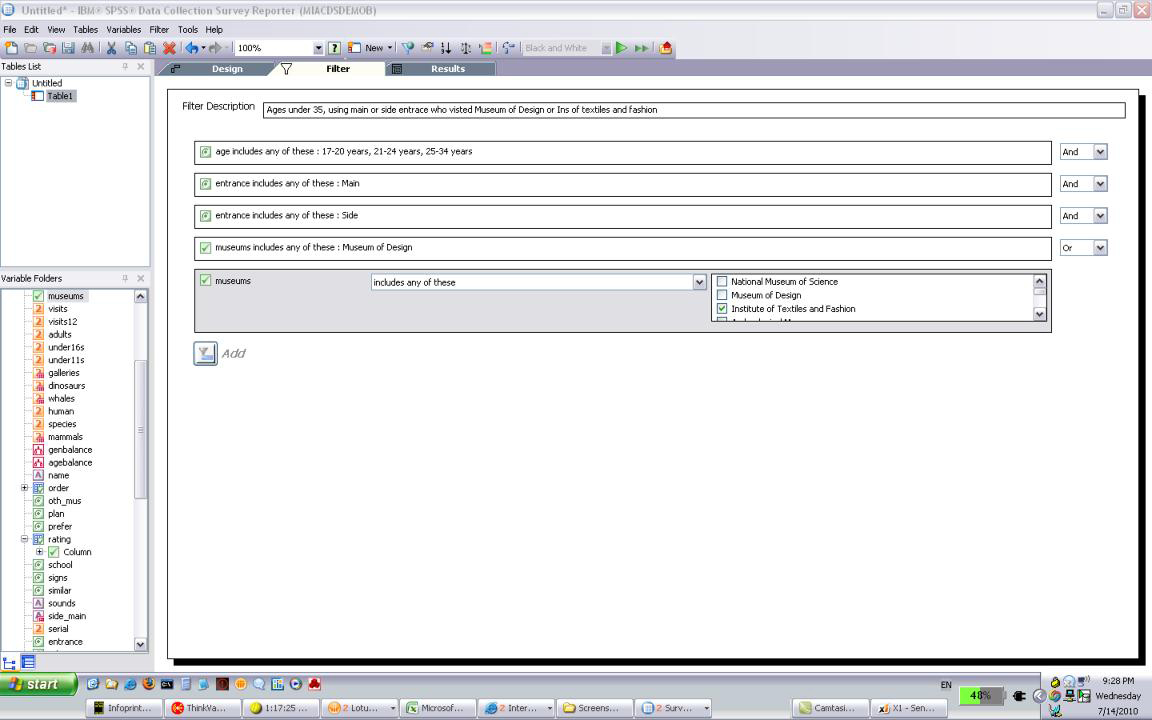Click the Undo arrow icon

[191, 48]
